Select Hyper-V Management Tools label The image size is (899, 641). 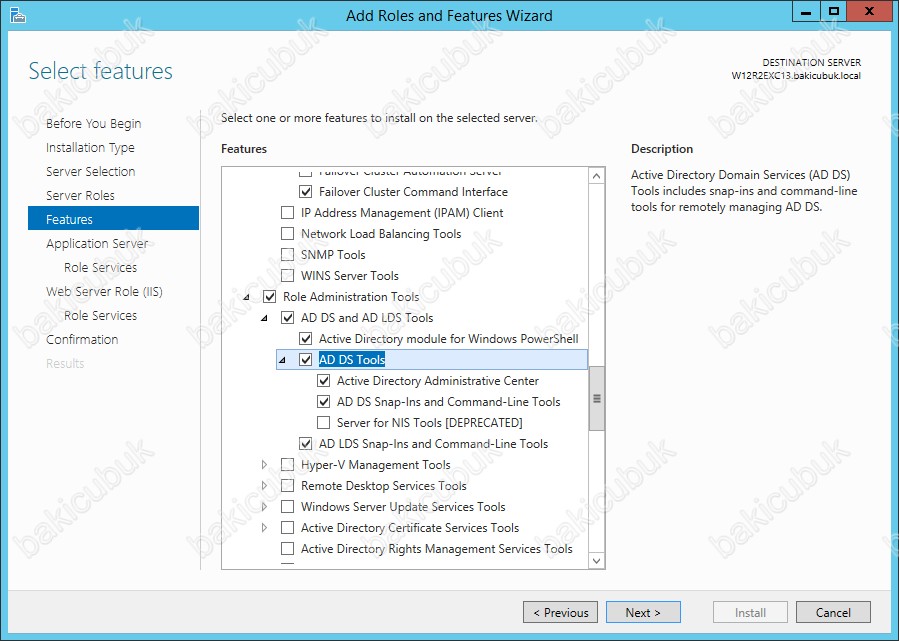376,465
